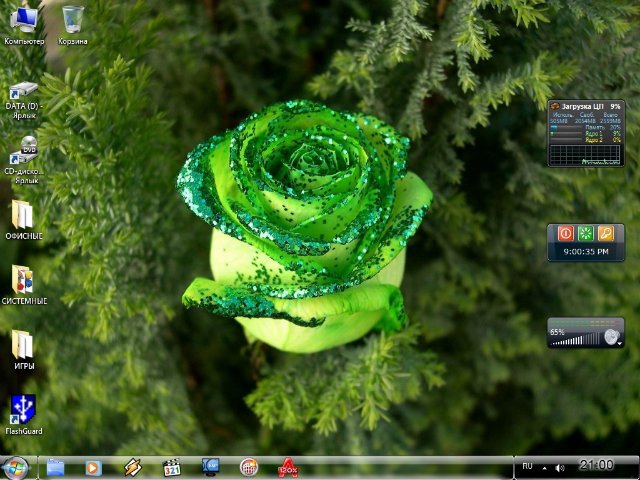Switch the RU language indicator in tray

point(528,466)
